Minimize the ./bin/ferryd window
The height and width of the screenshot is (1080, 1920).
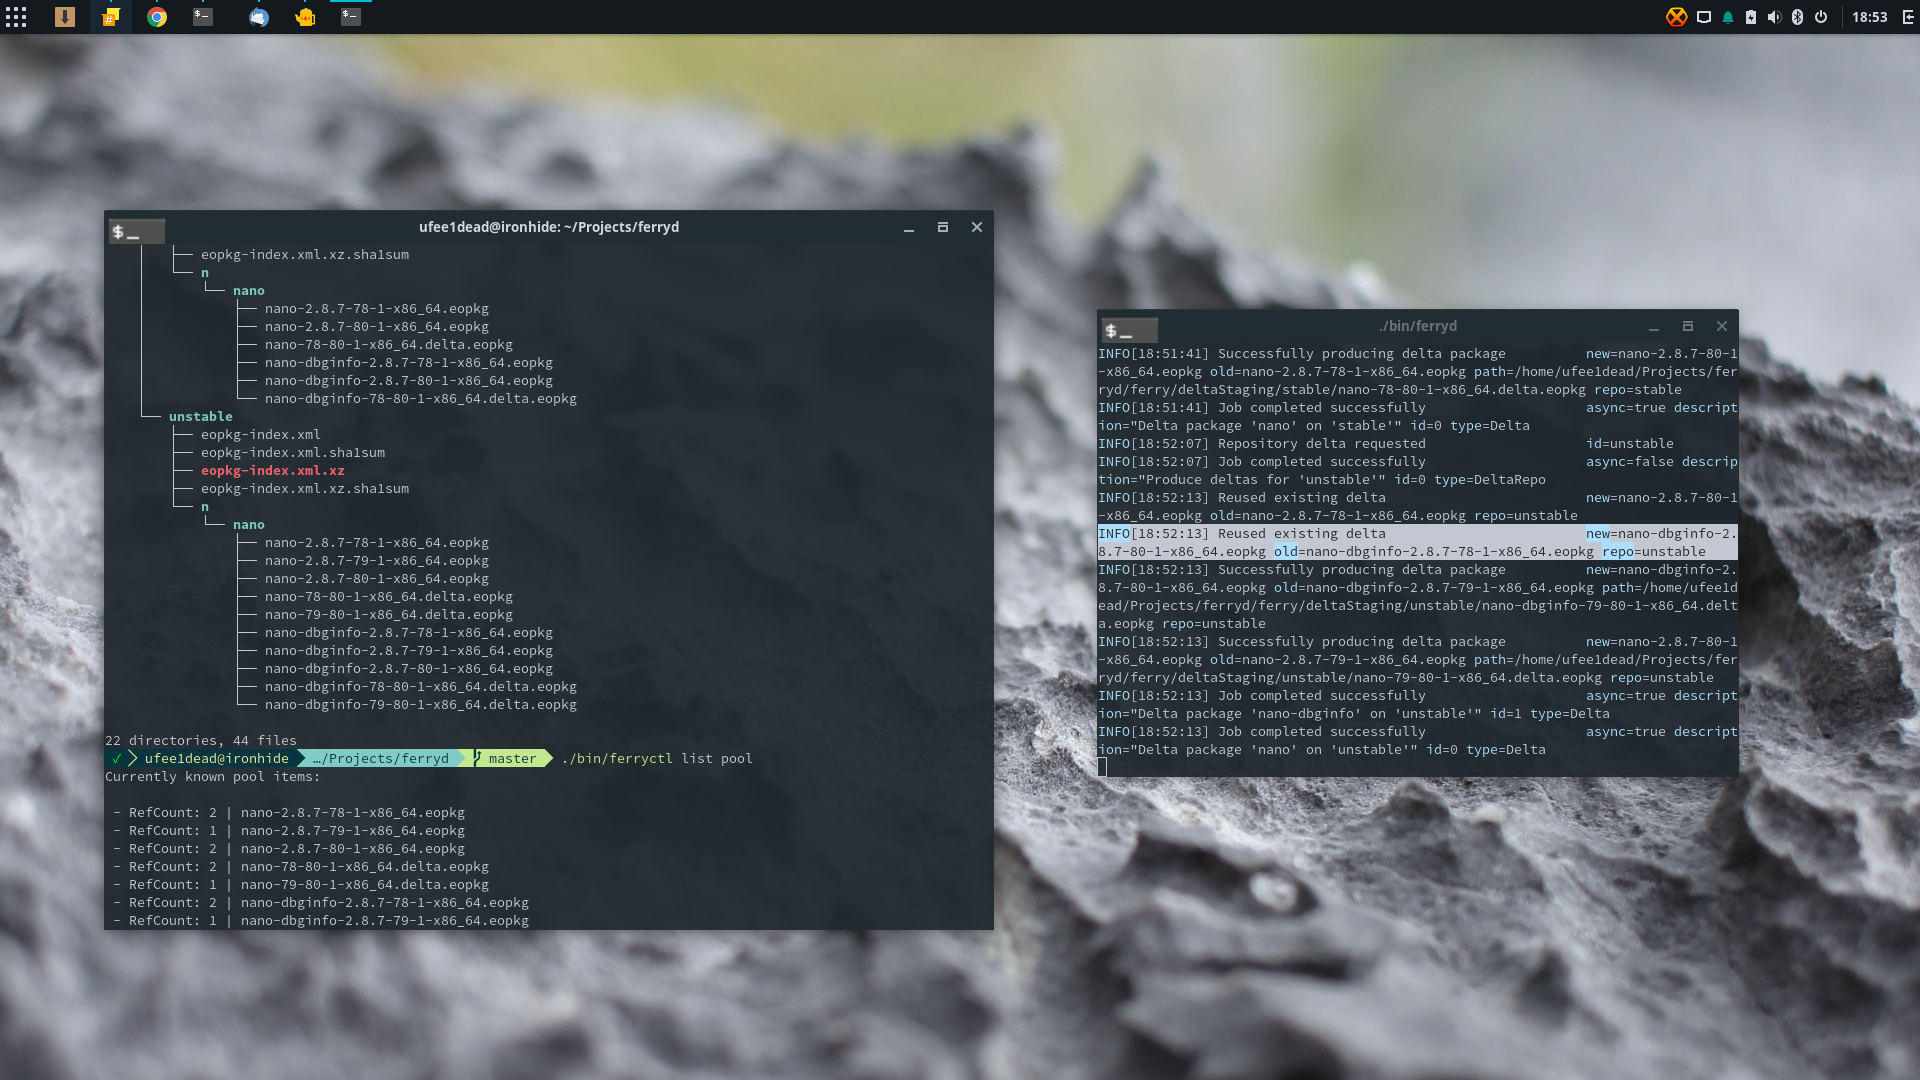pos(1654,327)
